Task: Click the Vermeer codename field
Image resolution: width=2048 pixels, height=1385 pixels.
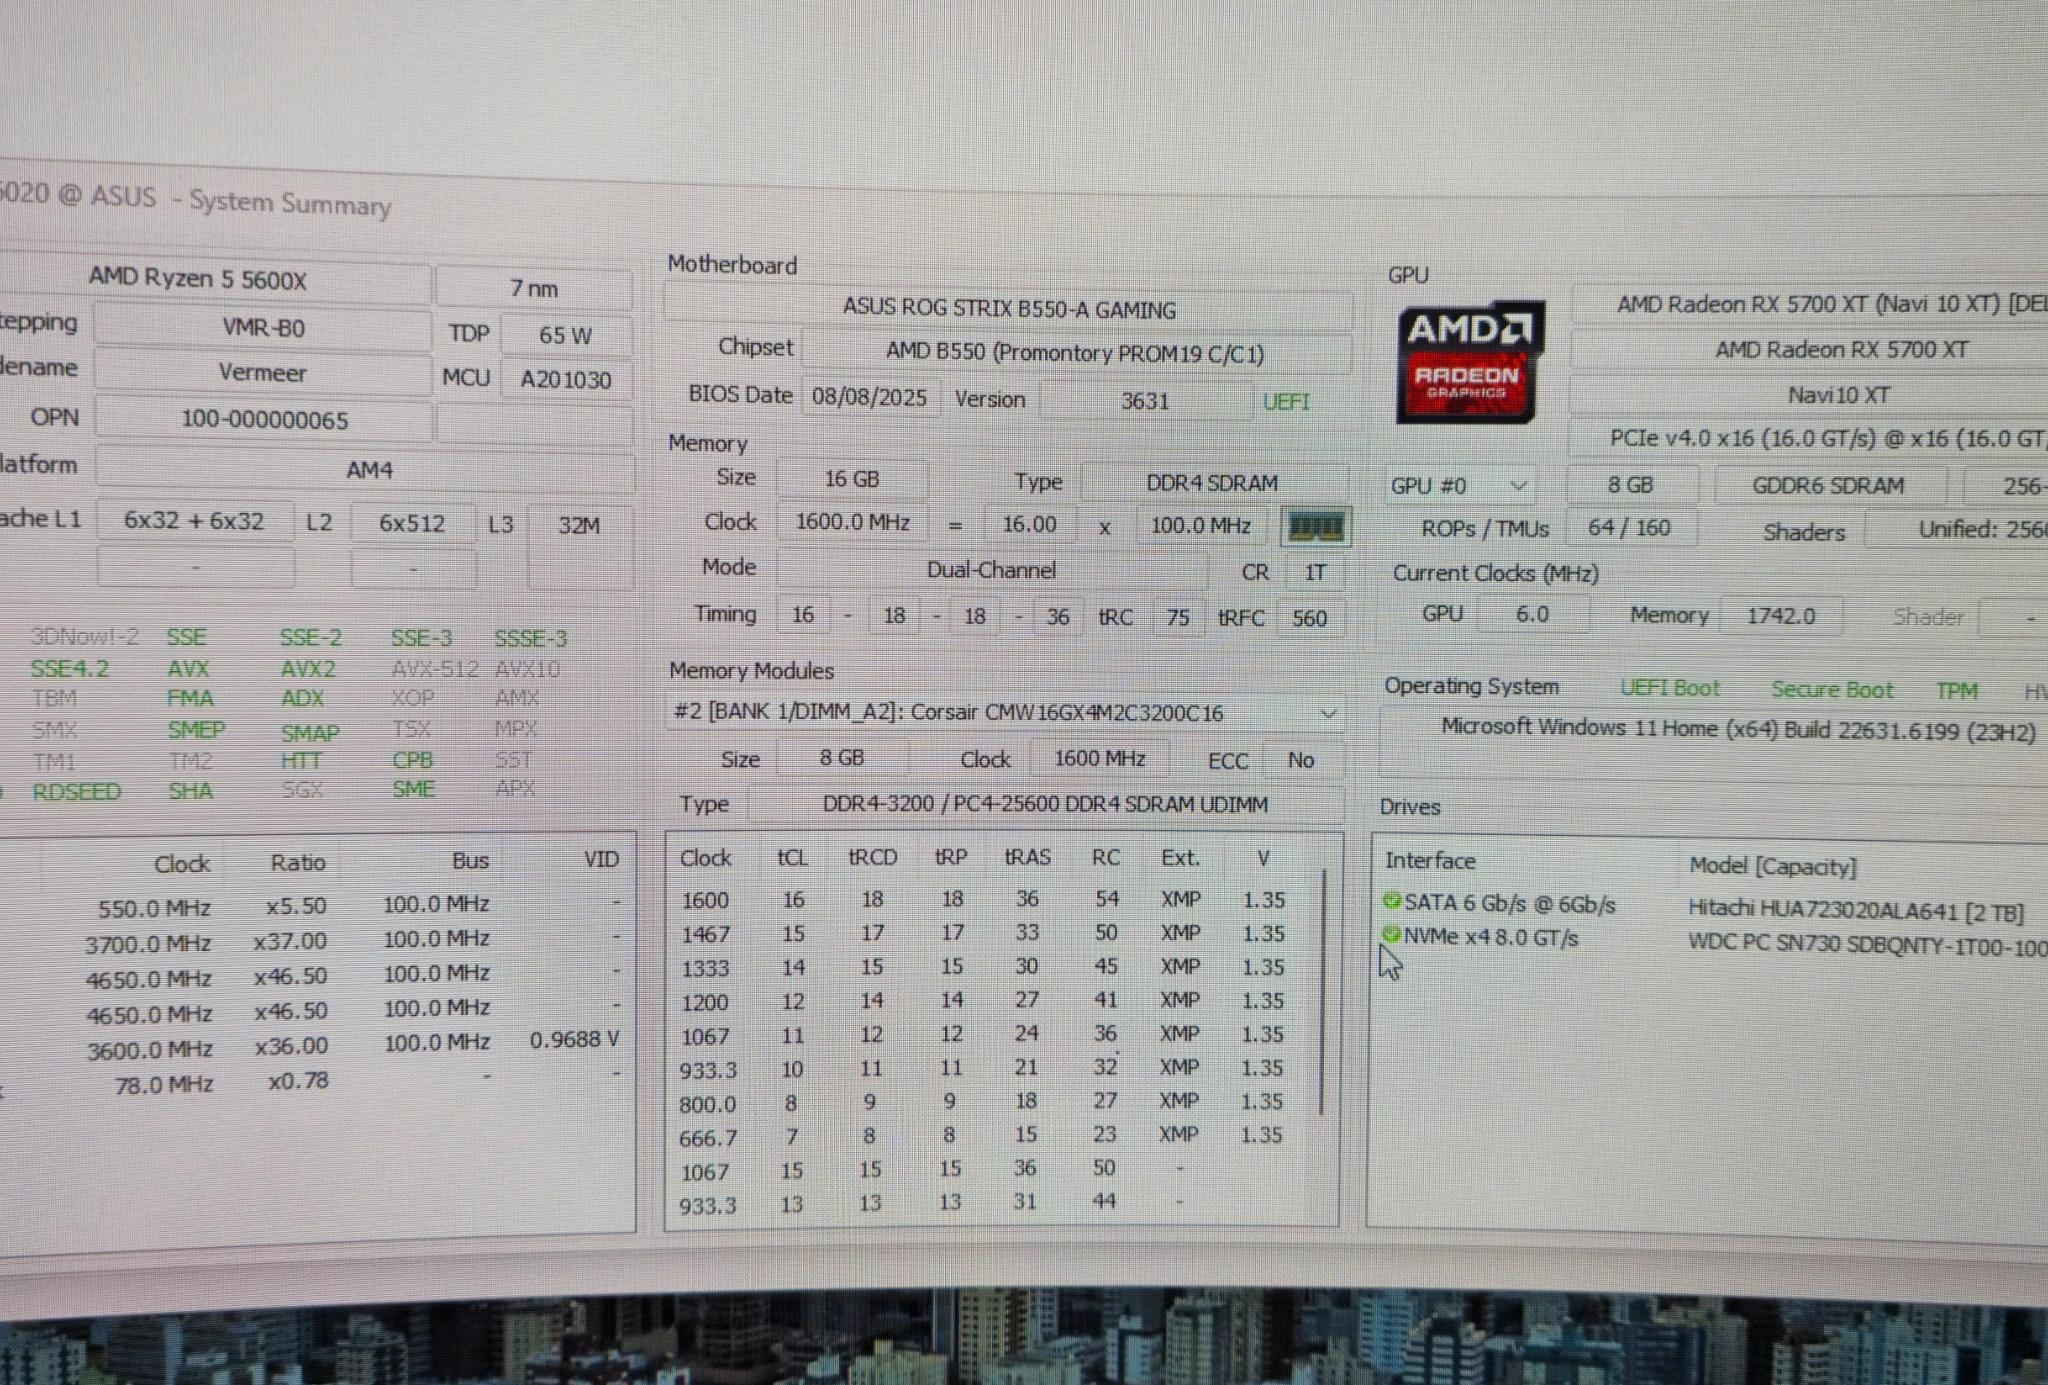Action: point(263,373)
